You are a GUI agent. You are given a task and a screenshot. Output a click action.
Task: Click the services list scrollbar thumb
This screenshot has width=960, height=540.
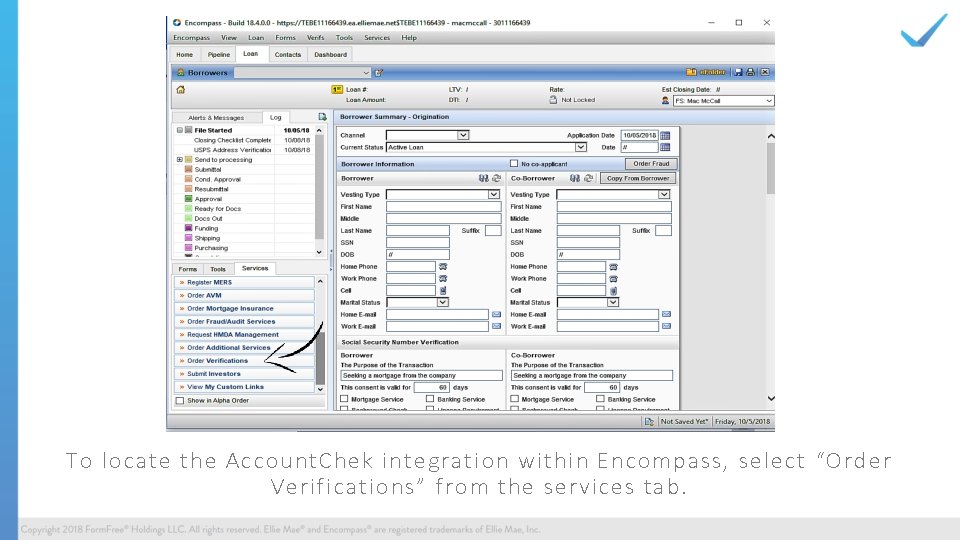[x=320, y=359]
